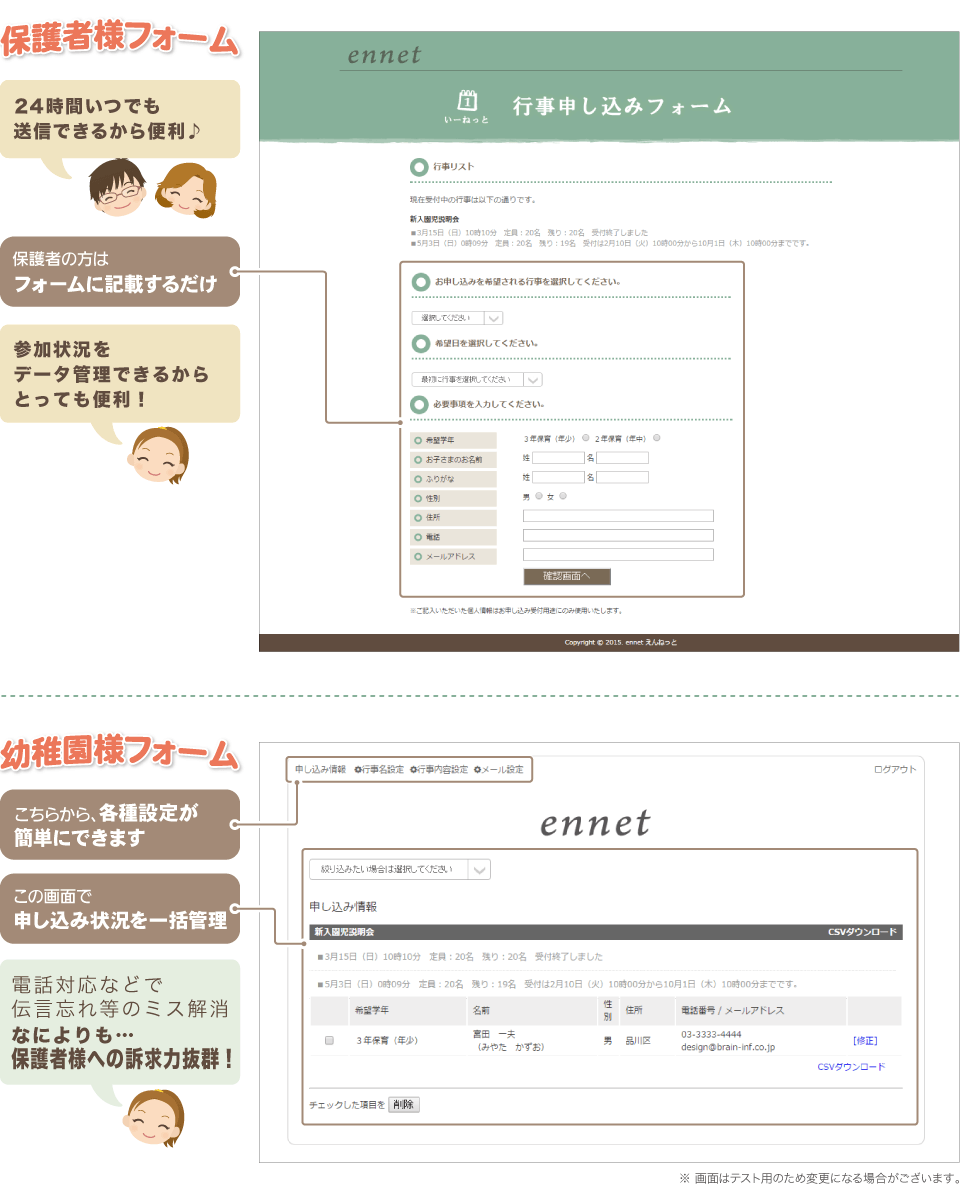Click the ふりがな 姓 input field
Viewport: 960px width, 1199px height.
coord(558,477)
